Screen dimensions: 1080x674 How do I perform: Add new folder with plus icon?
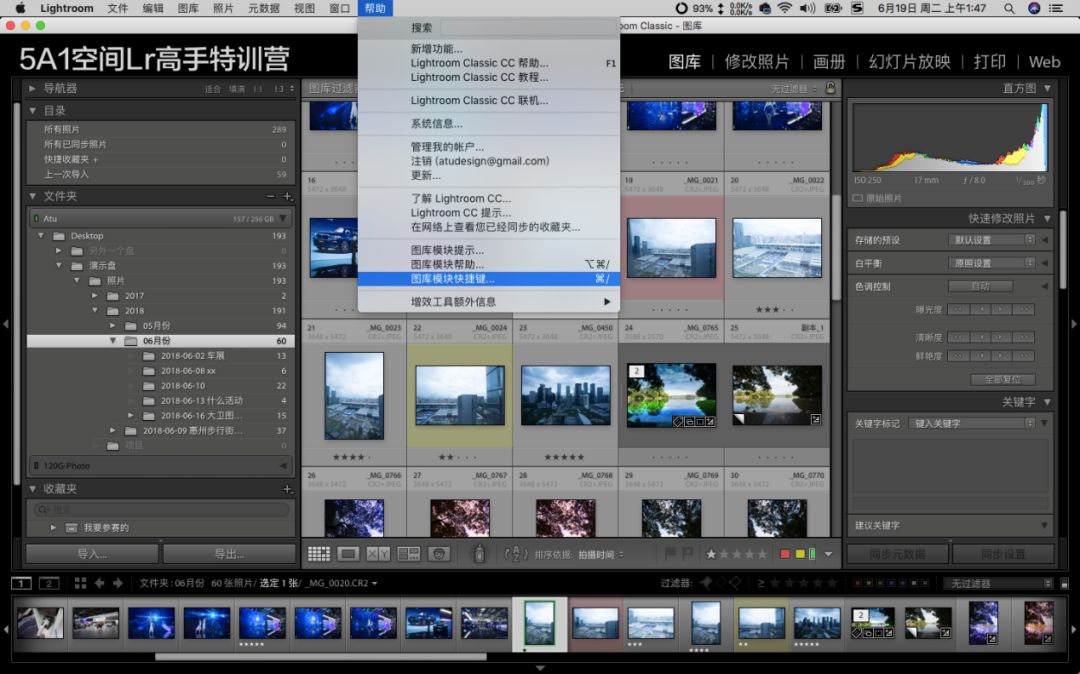[288, 197]
